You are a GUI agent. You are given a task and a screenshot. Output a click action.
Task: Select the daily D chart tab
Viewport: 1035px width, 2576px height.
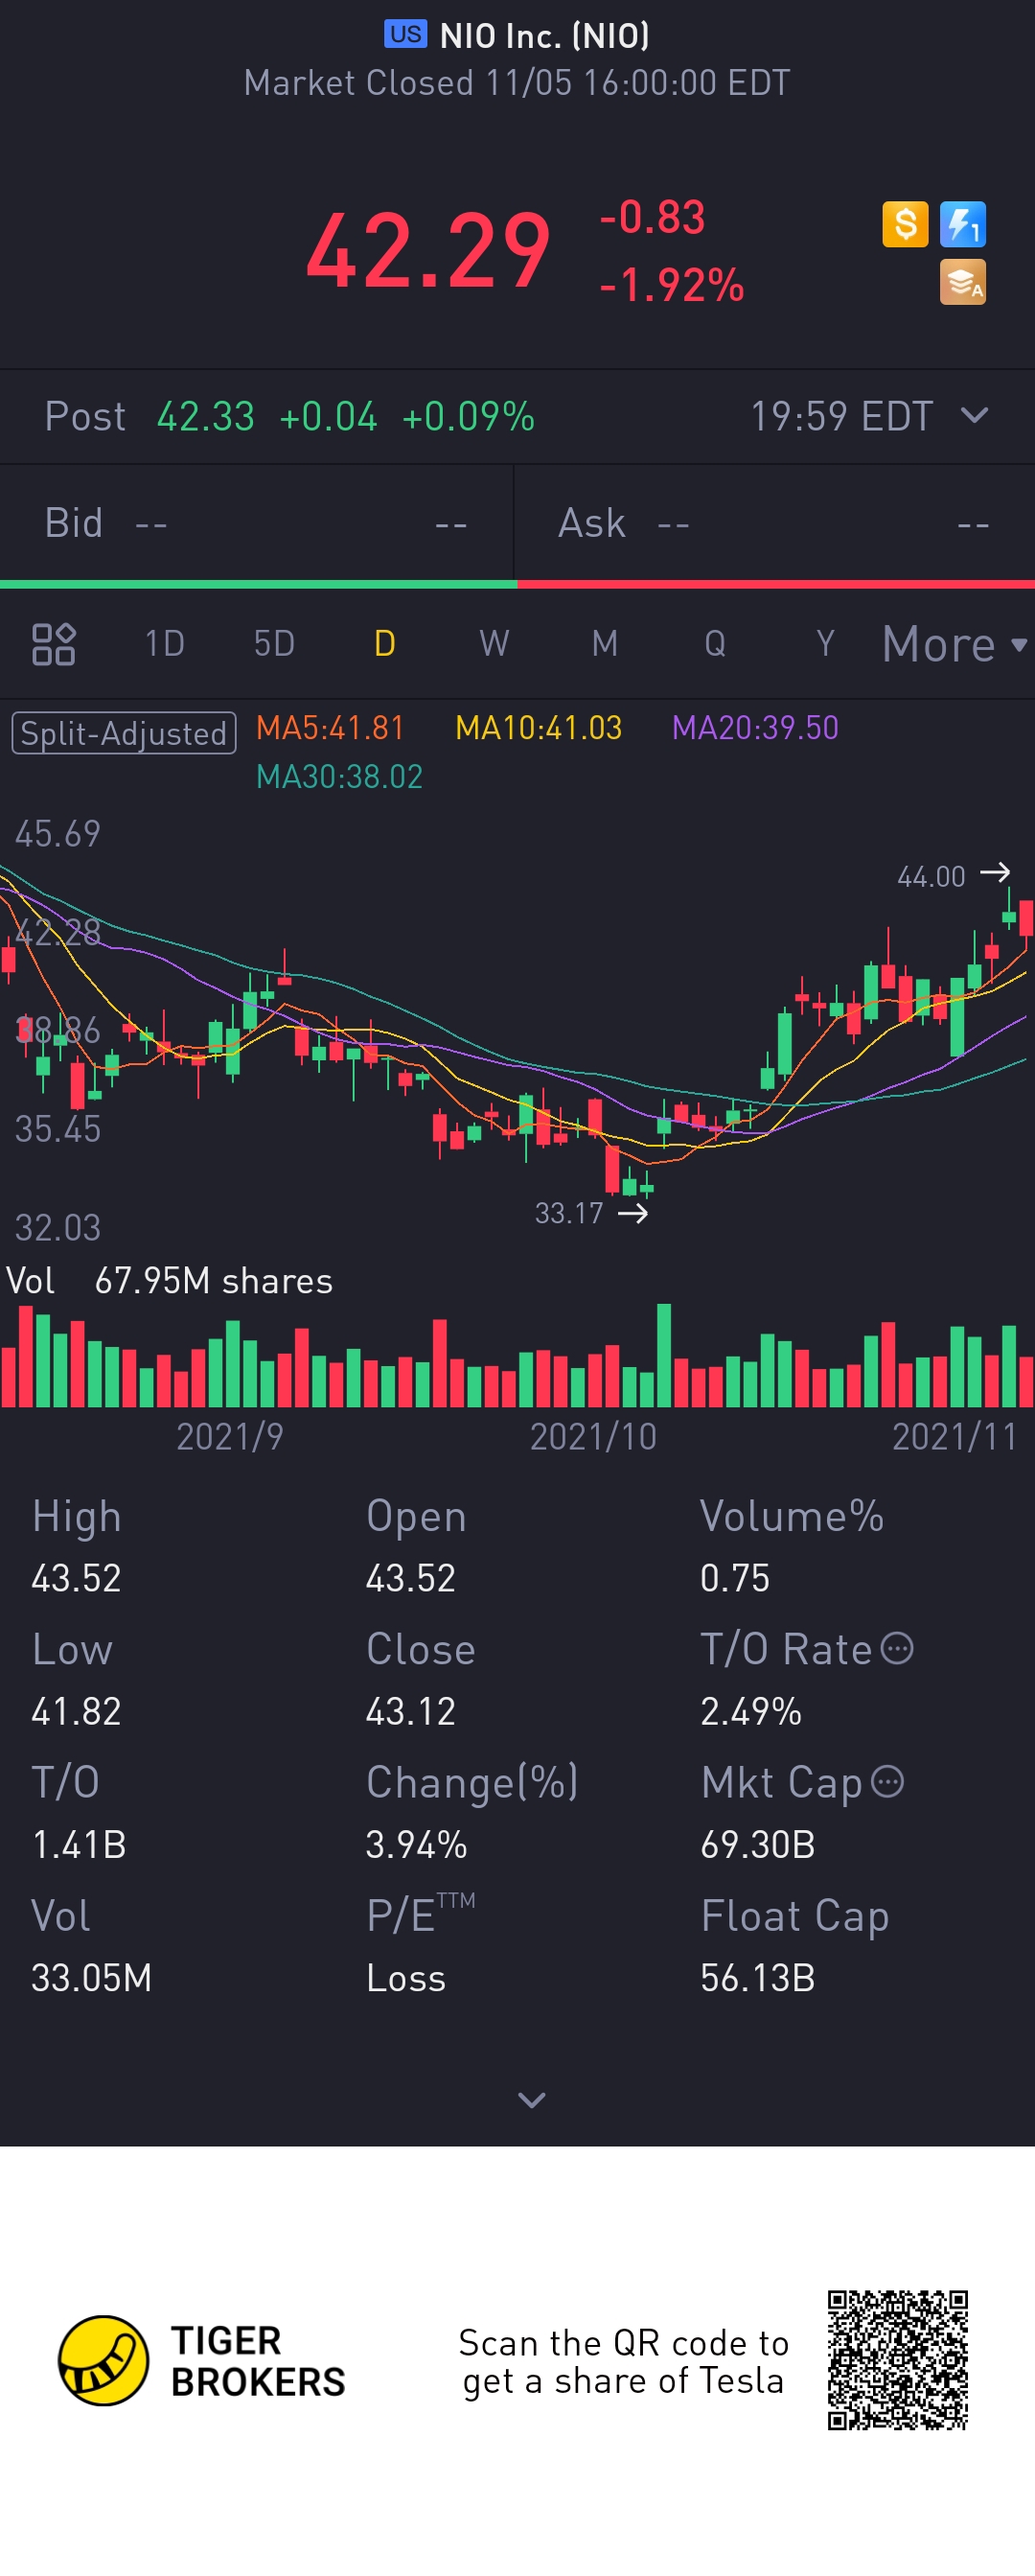[x=385, y=644]
